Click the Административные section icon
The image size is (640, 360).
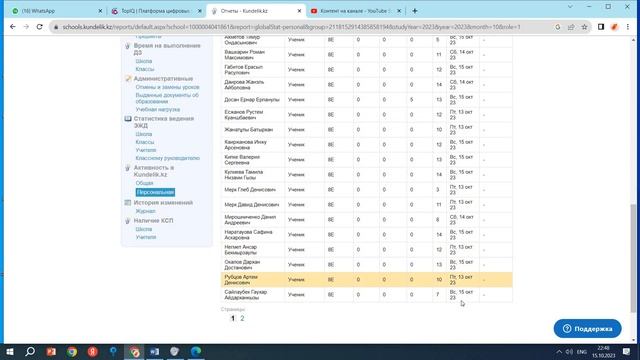128,78
